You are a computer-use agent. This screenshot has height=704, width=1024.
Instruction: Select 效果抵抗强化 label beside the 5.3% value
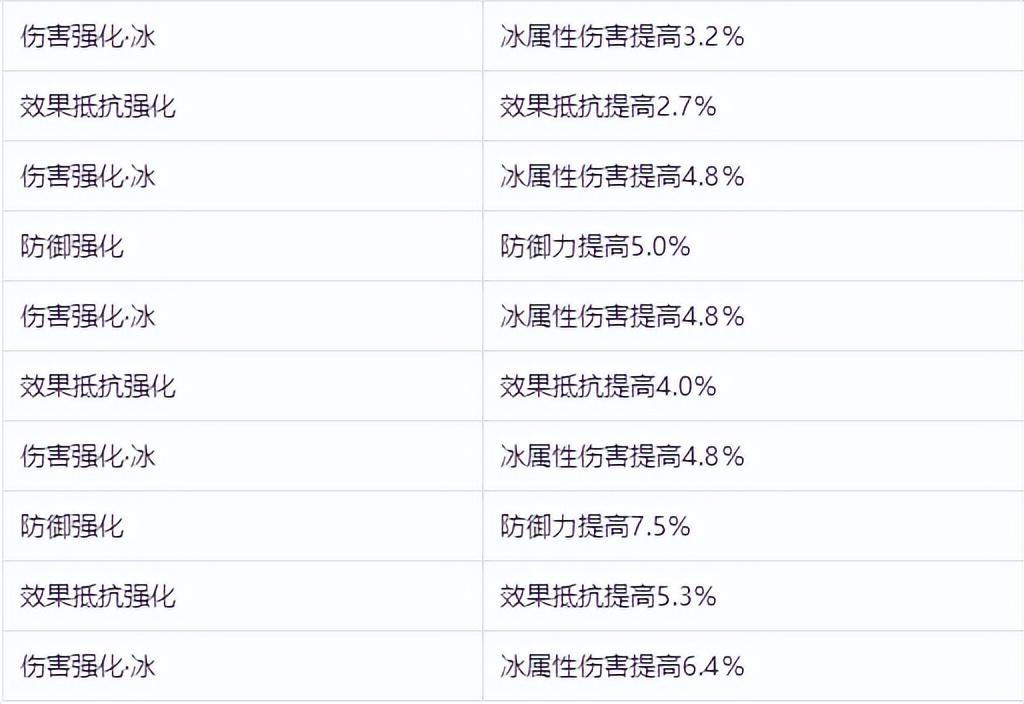click(97, 596)
